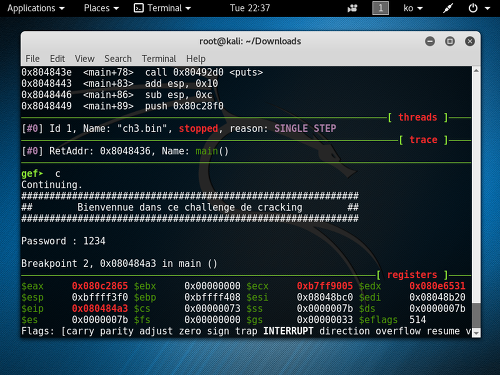
Task: Open the Places menu in the top bar
Action: pyautogui.click(x=101, y=8)
